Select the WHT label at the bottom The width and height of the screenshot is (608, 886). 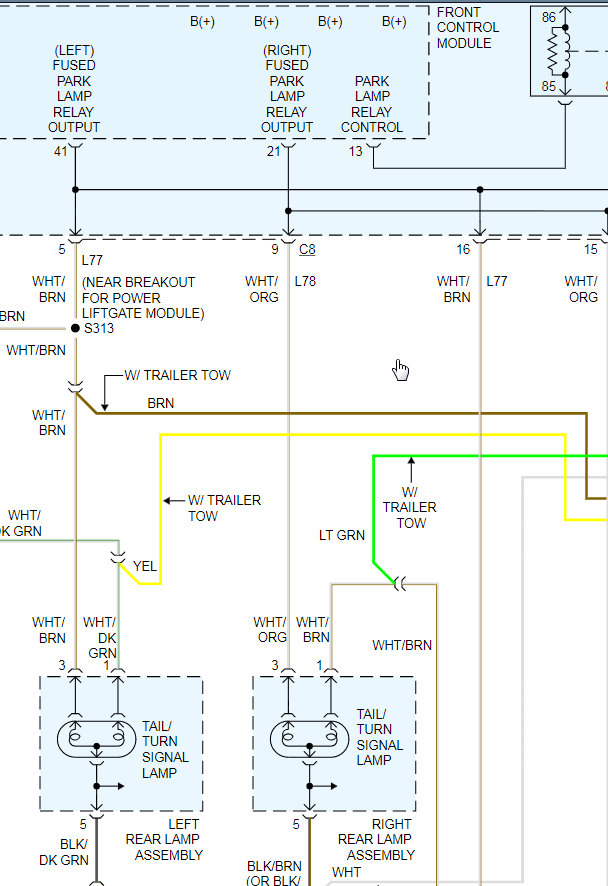[346, 872]
